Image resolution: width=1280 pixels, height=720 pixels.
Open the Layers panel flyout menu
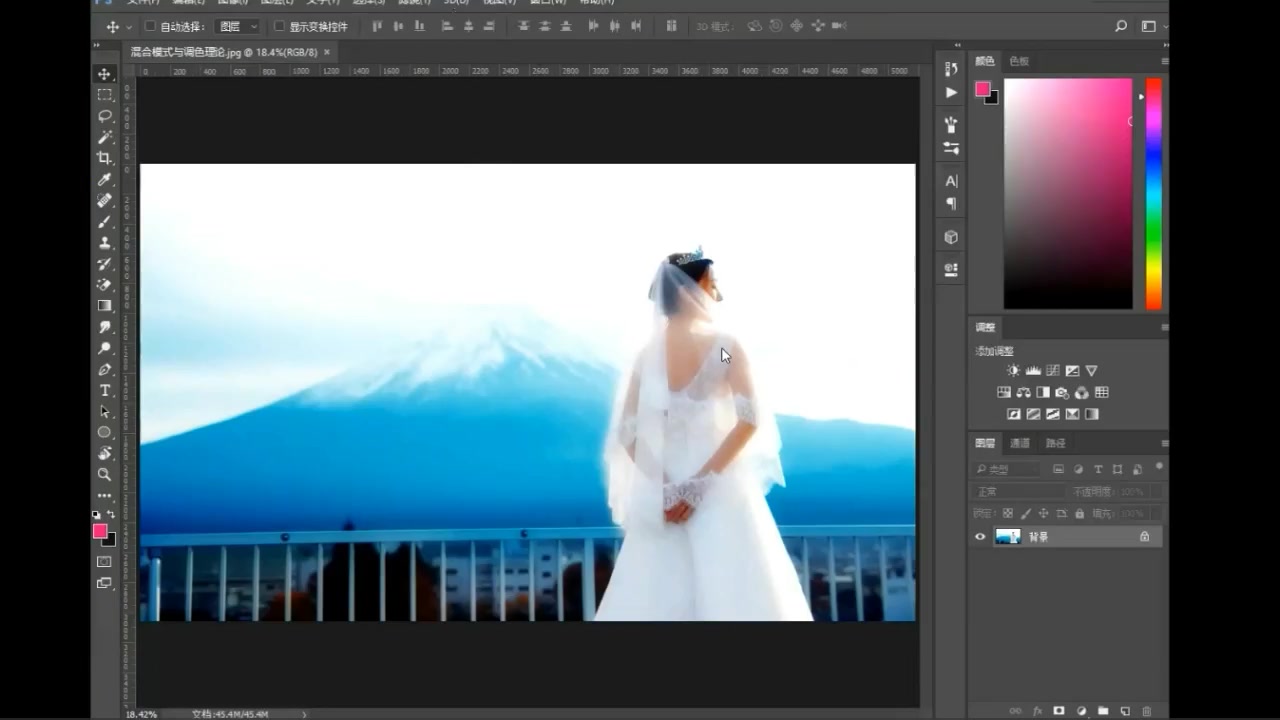click(x=1164, y=443)
